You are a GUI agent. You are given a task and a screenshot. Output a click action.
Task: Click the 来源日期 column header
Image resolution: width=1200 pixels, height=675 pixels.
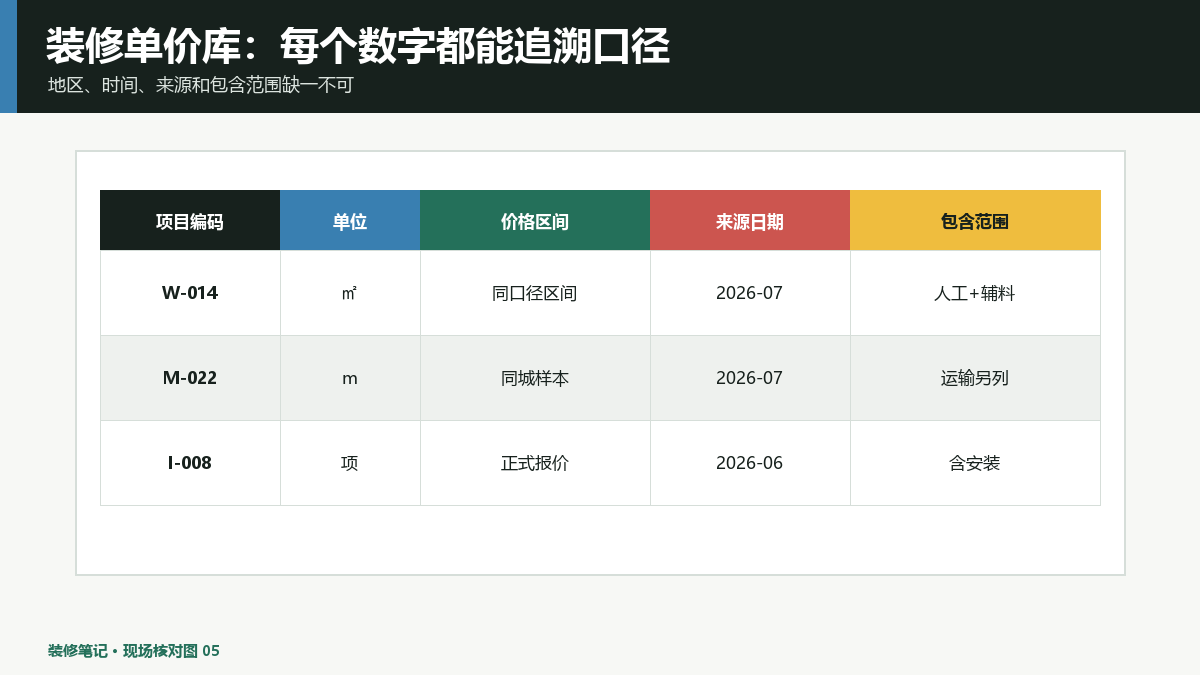point(750,220)
